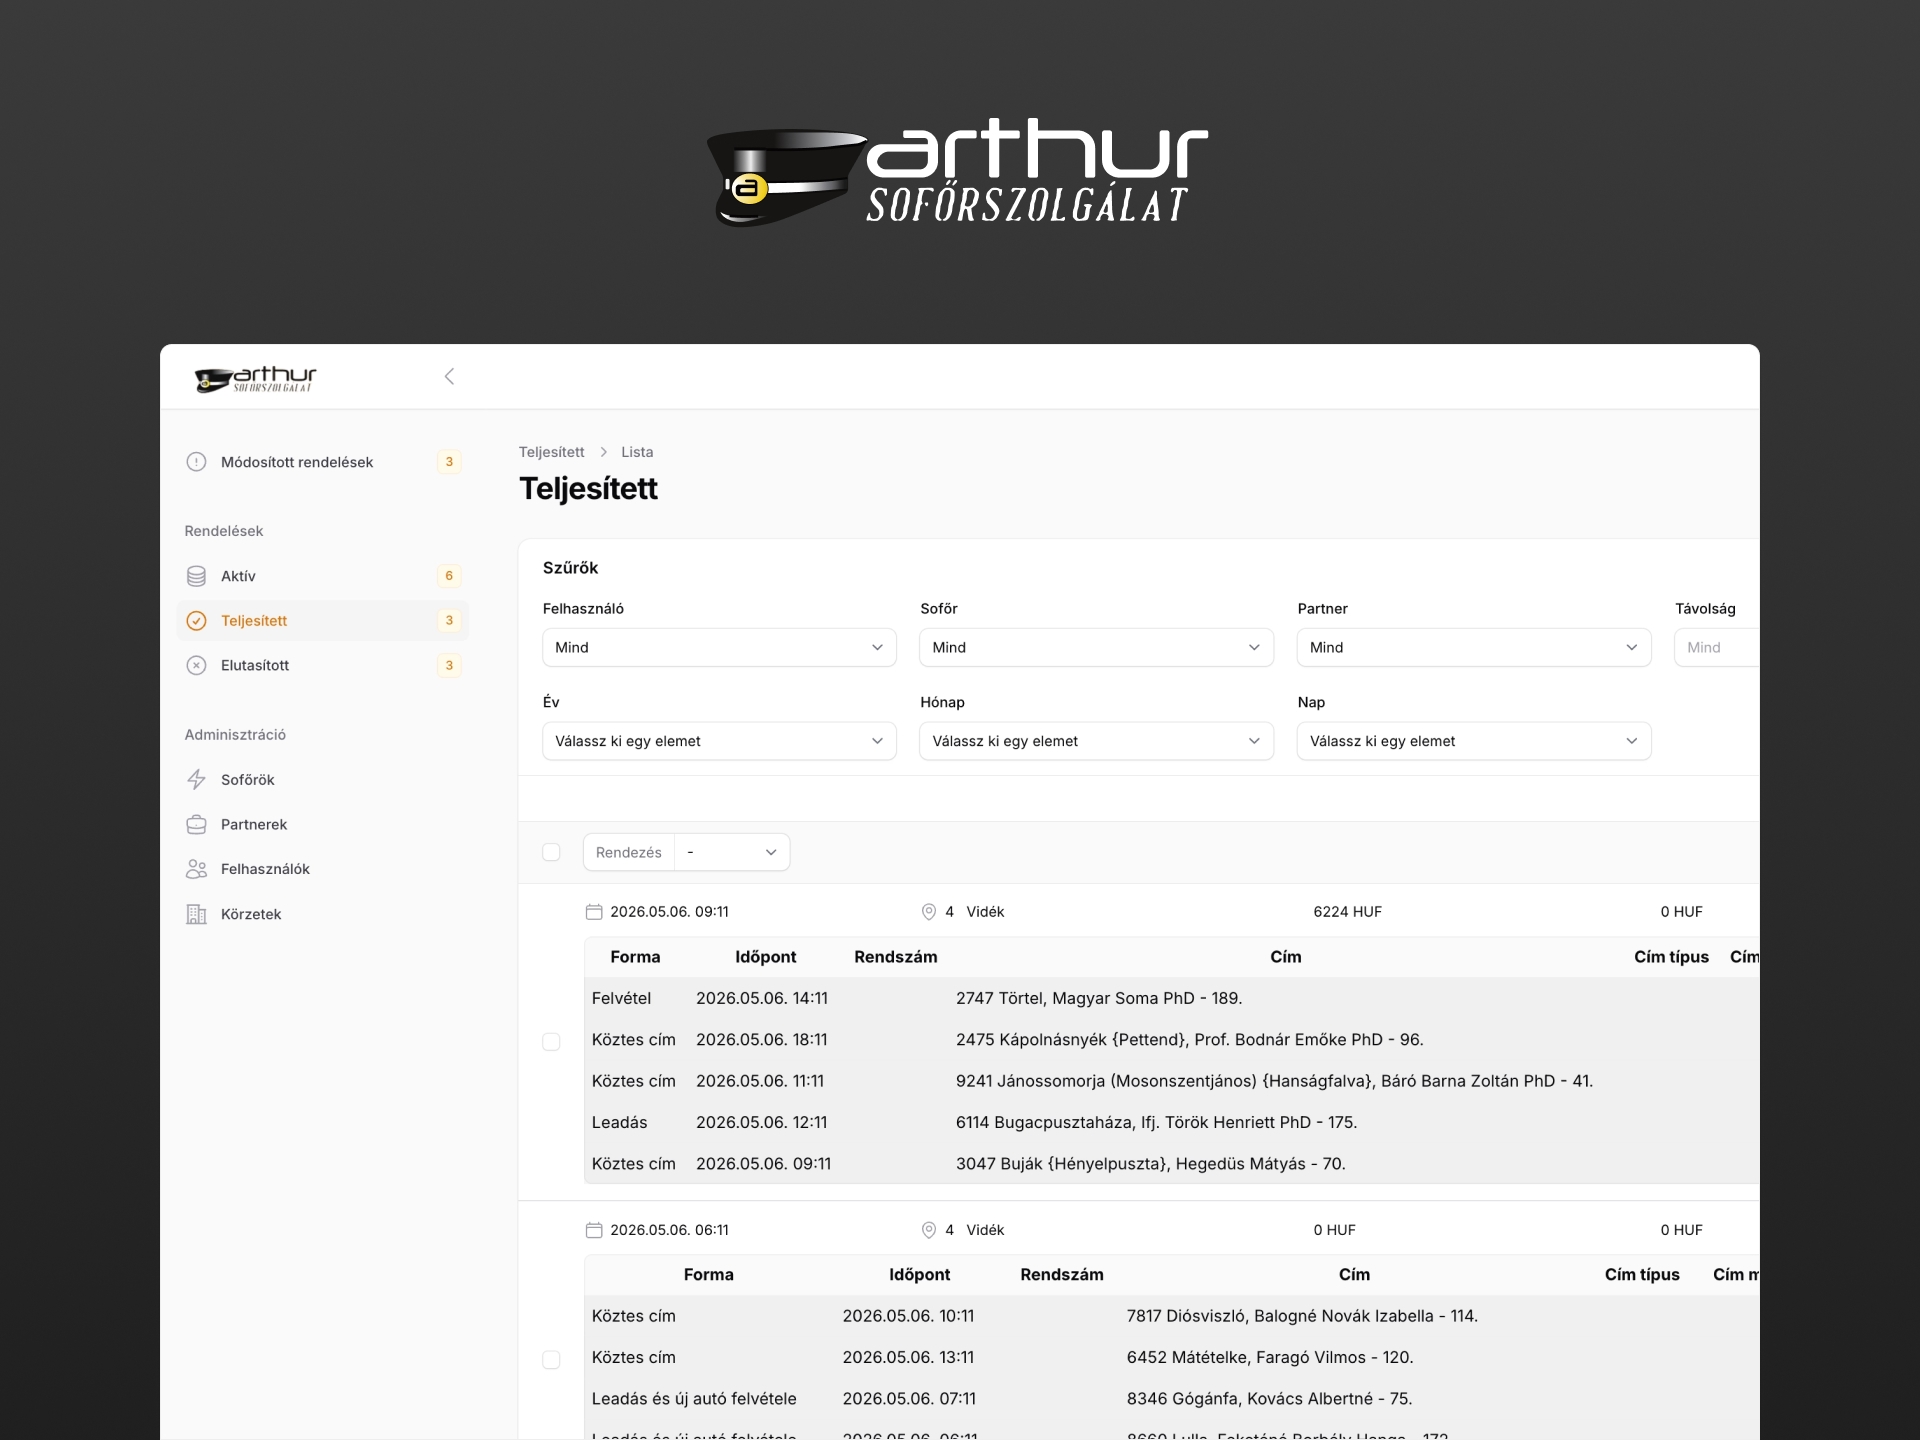This screenshot has width=1920, height=1440.
Task: Toggle the select-all checkbox beside Rendezés
Action: tap(551, 852)
